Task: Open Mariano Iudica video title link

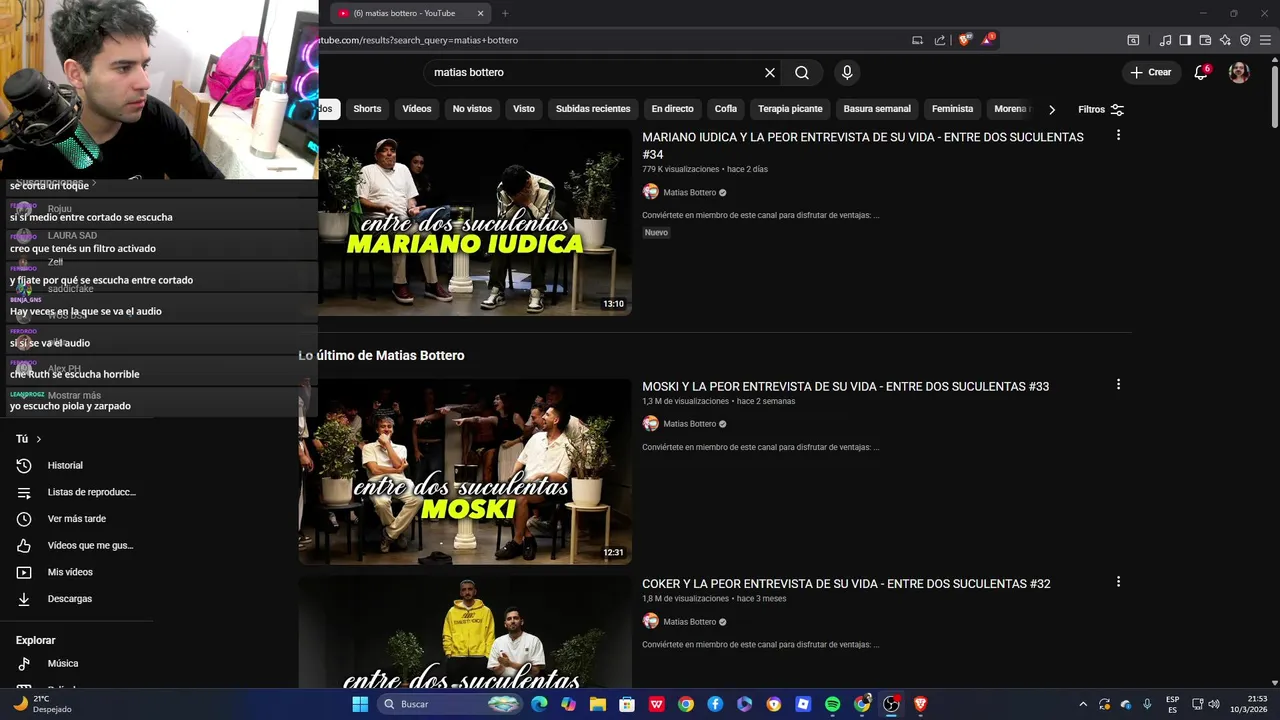Action: pos(863,146)
